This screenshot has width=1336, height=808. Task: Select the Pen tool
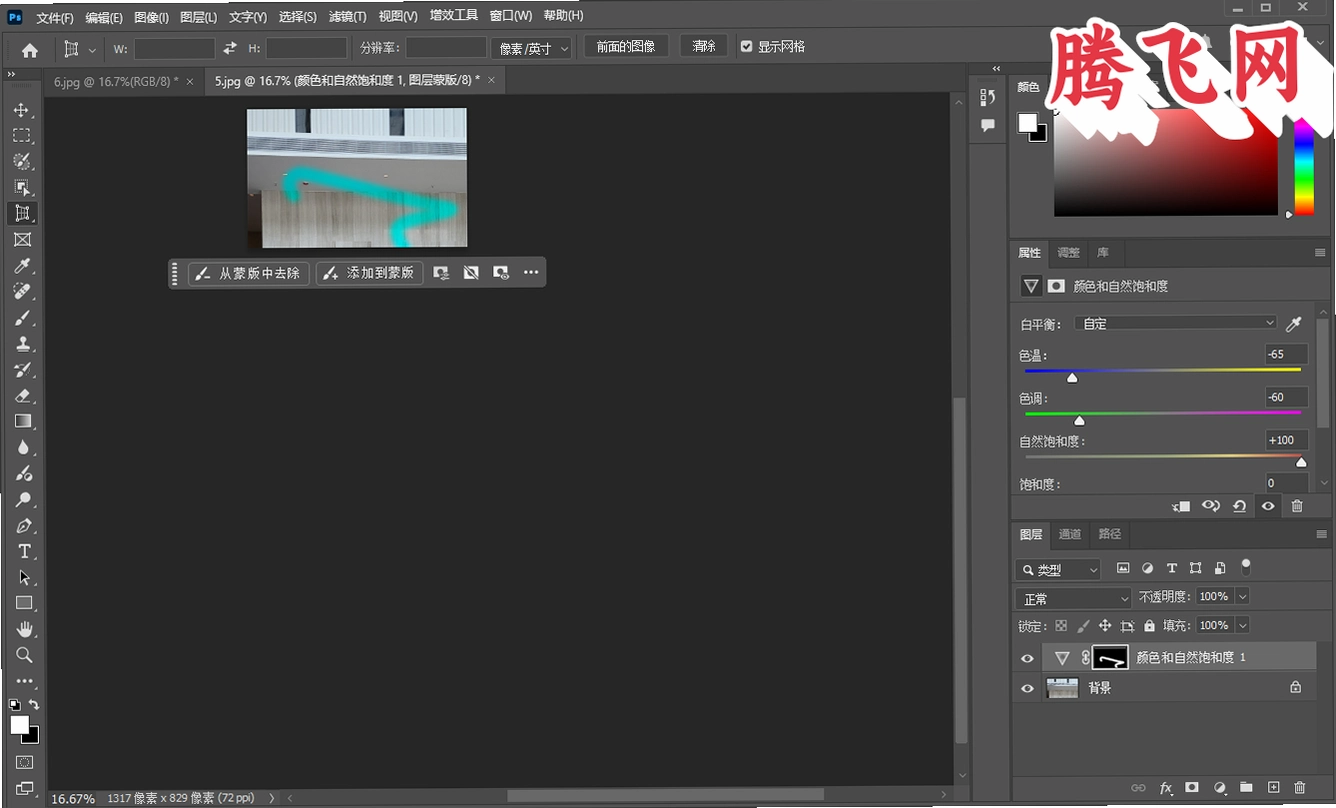[22, 526]
